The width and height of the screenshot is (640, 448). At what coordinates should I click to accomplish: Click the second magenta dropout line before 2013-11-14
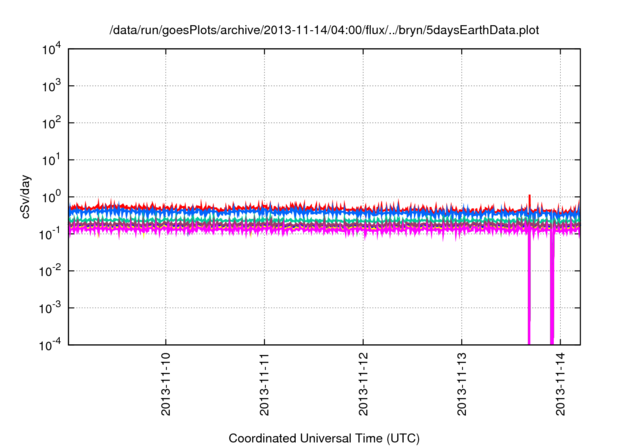pyautogui.click(x=552, y=290)
